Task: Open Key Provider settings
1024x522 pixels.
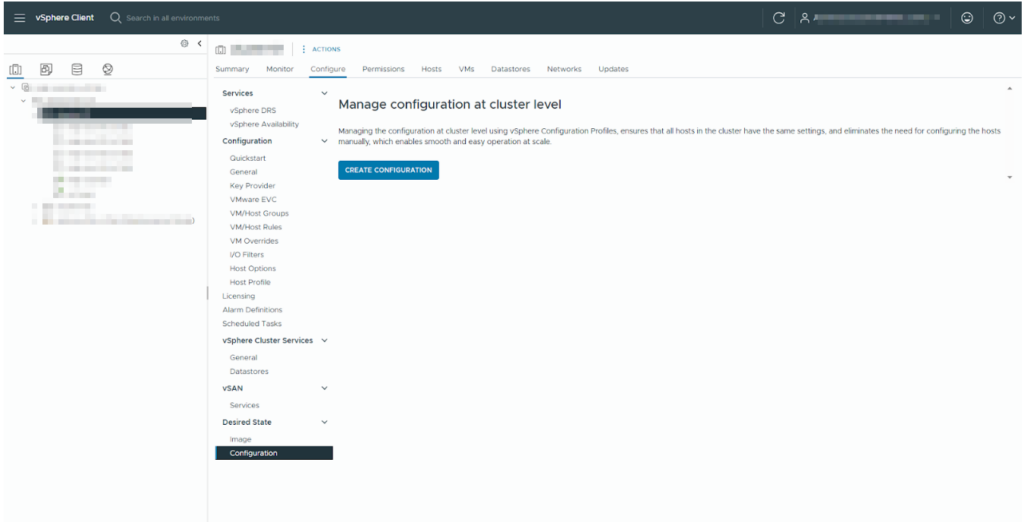Action: (252, 186)
